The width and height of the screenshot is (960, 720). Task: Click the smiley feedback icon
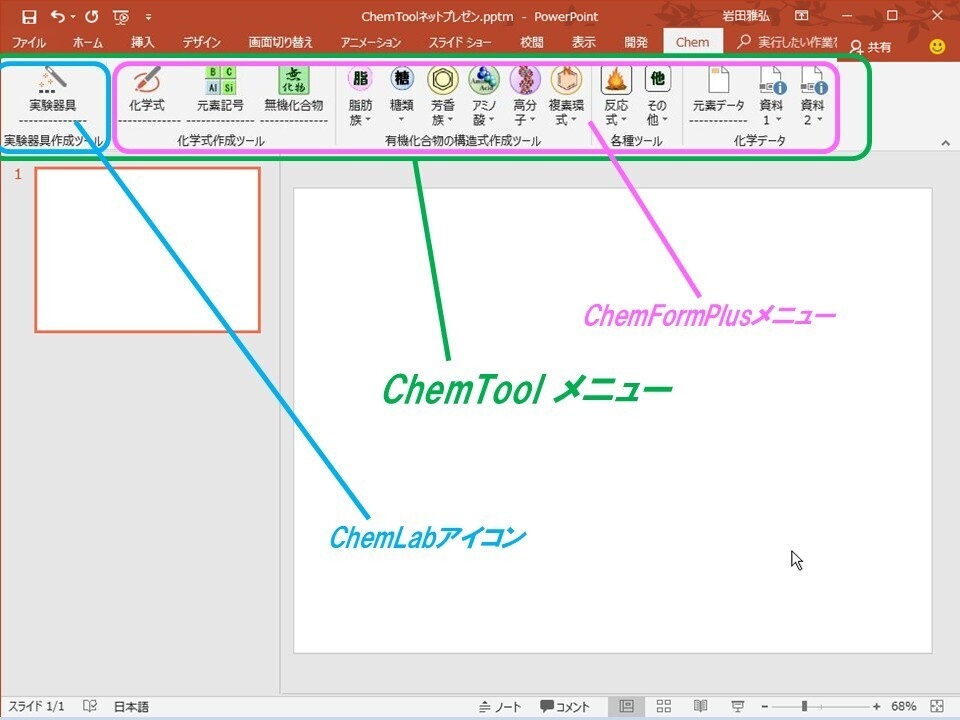pyautogui.click(x=937, y=47)
